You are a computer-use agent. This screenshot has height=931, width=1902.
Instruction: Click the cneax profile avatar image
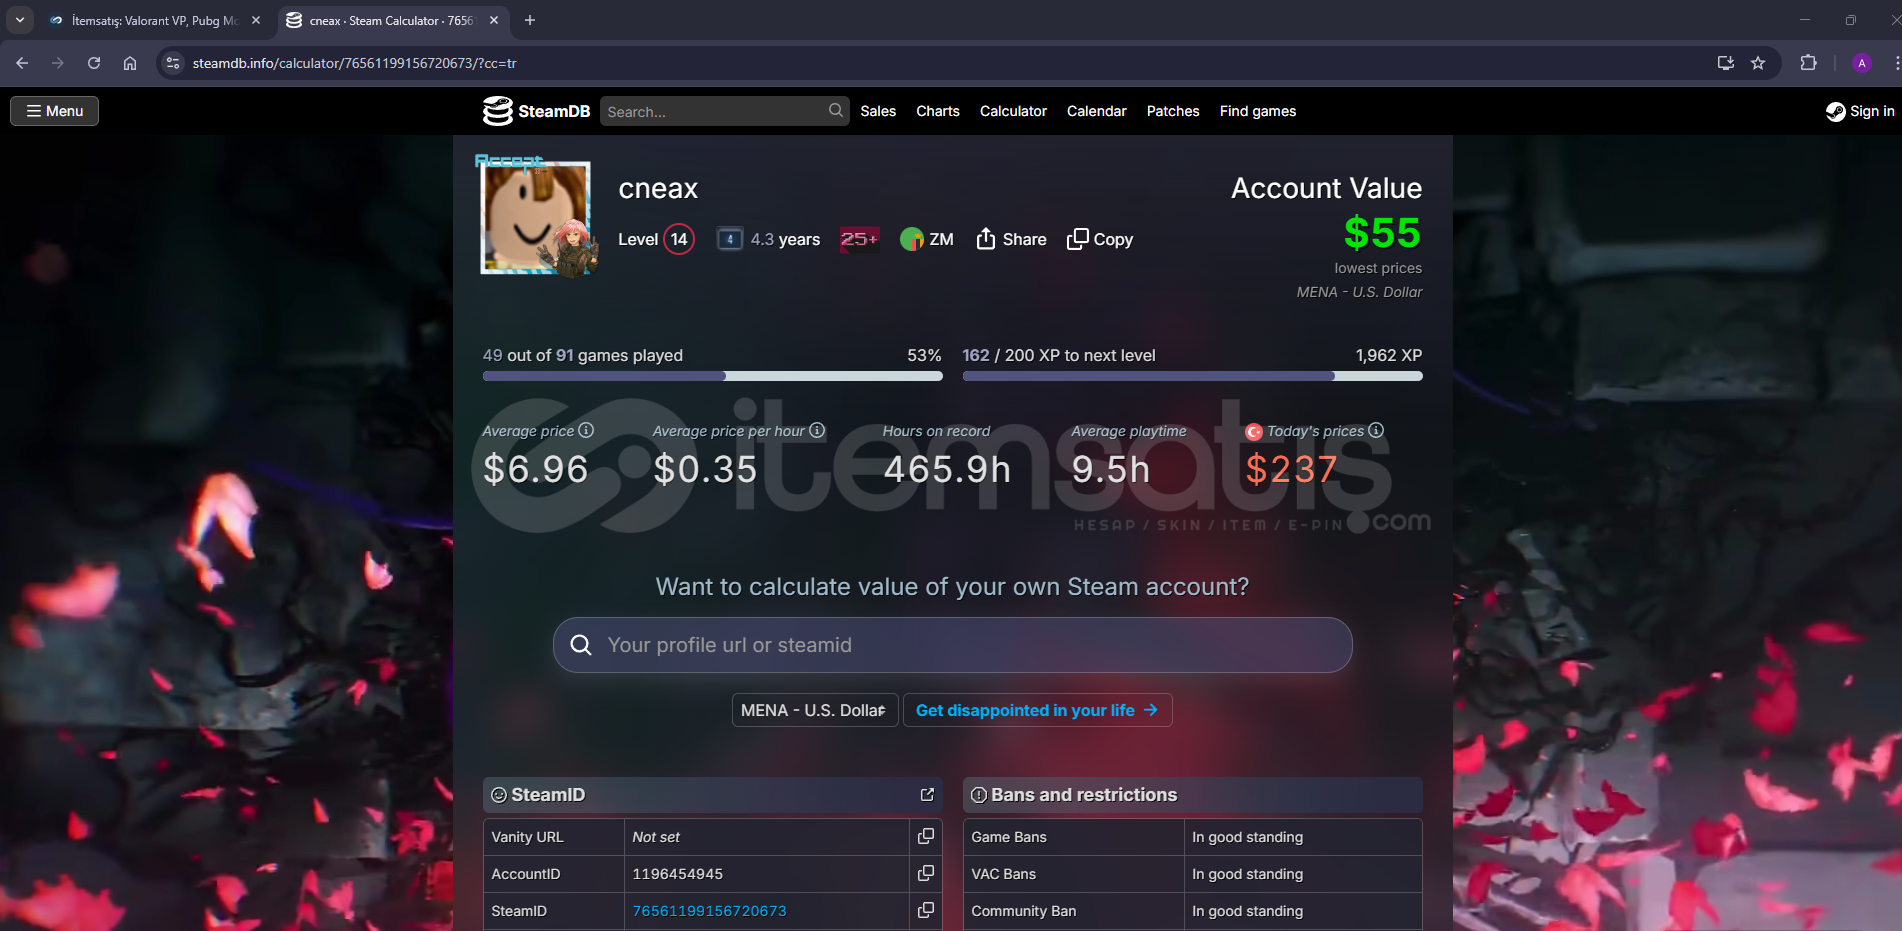tap(537, 217)
